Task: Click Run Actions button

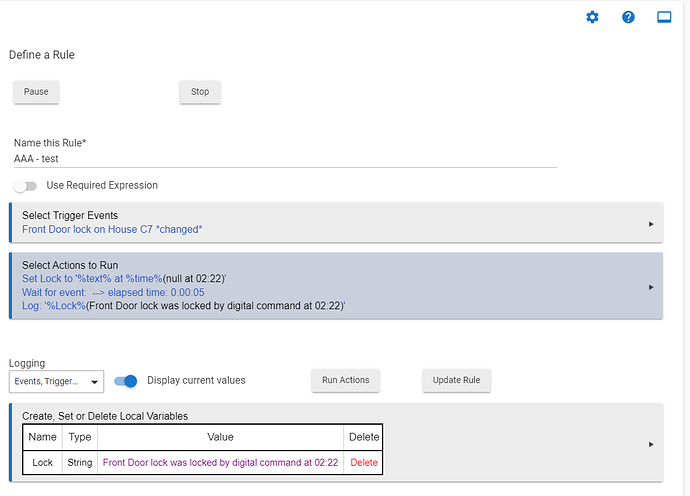Action: coord(345,380)
